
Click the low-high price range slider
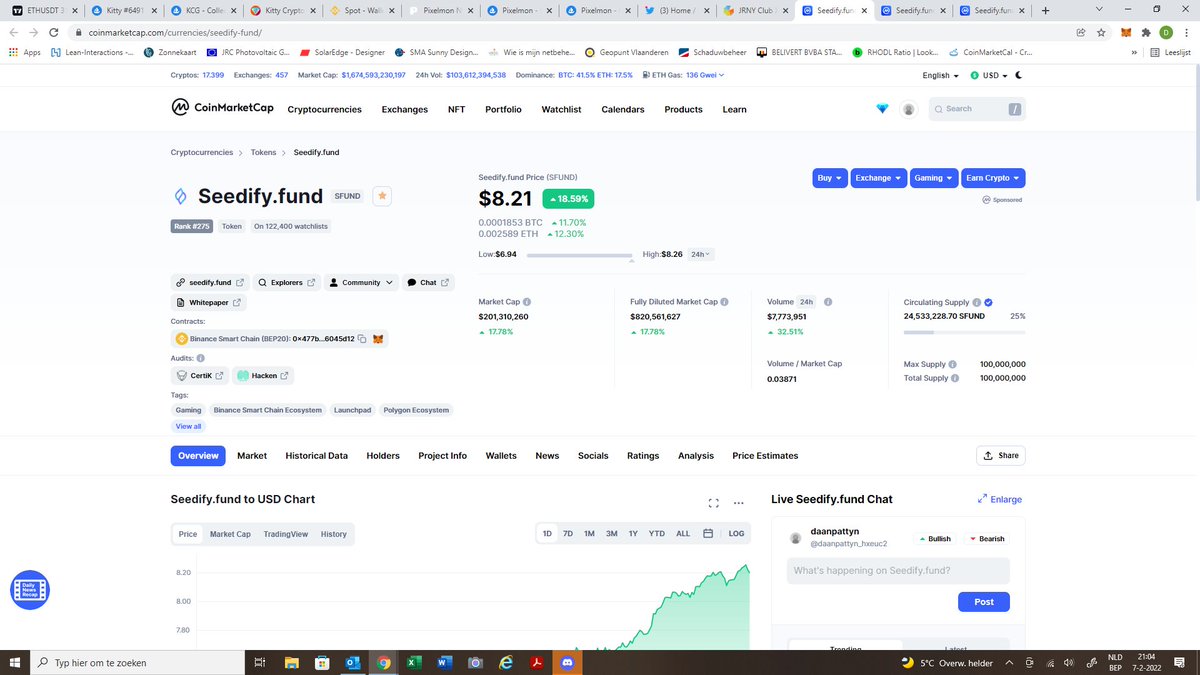(x=579, y=256)
